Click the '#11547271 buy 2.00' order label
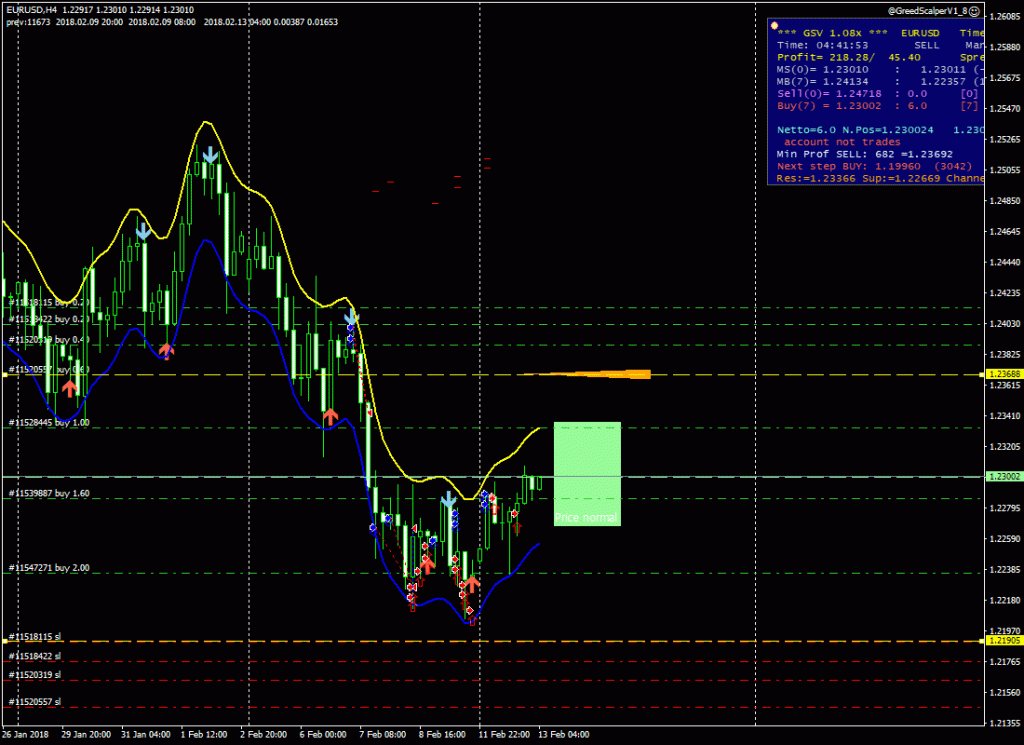1024x745 pixels. coord(49,568)
